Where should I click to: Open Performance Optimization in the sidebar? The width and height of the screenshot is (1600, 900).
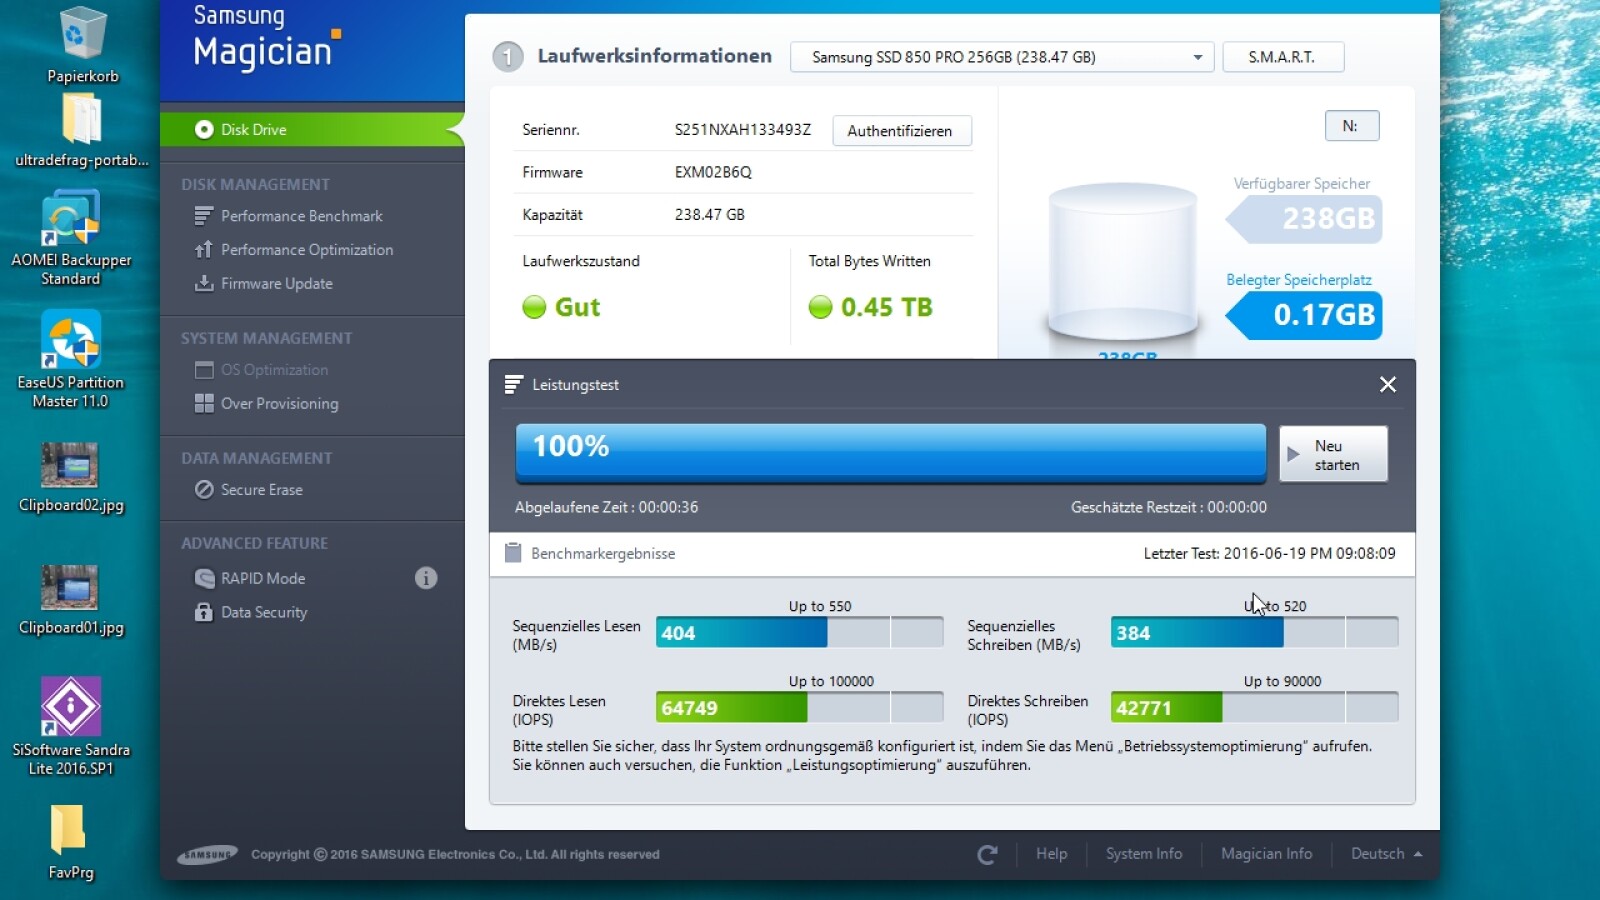pos(307,250)
